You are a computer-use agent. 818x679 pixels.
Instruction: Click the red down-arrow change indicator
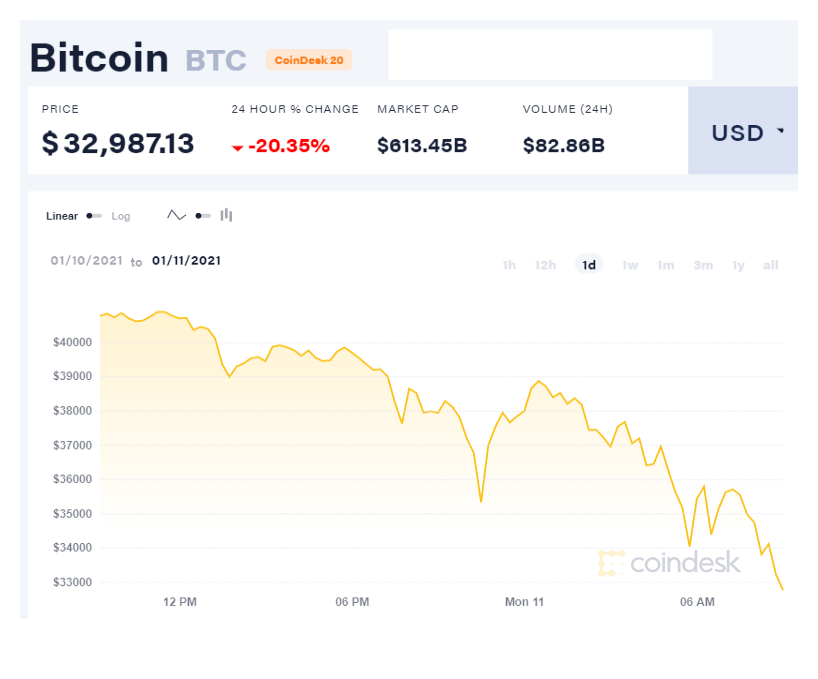click(x=237, y=148)
